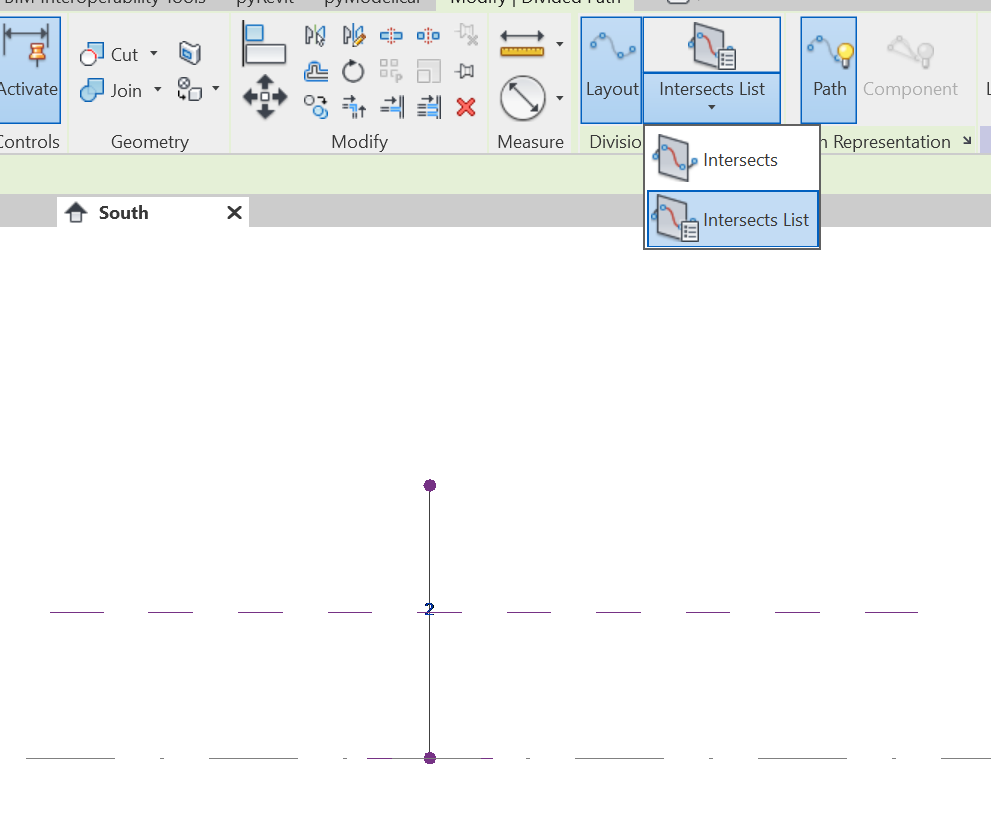Expand the Join dropdown arrow
Screen dimensions: 991x833
pos(157,90)
